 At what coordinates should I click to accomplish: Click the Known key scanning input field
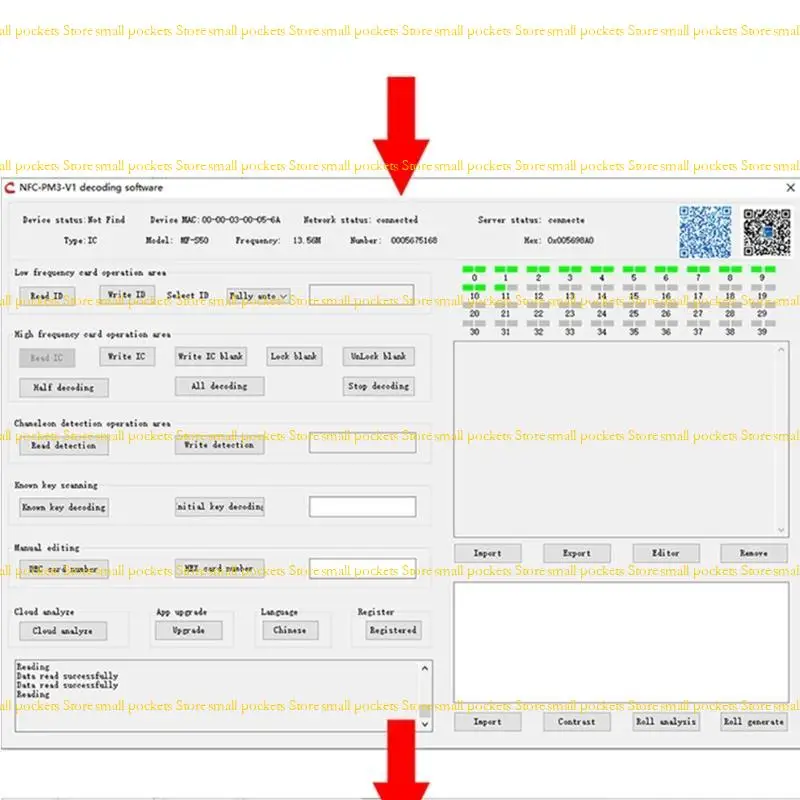coord(362,507)
